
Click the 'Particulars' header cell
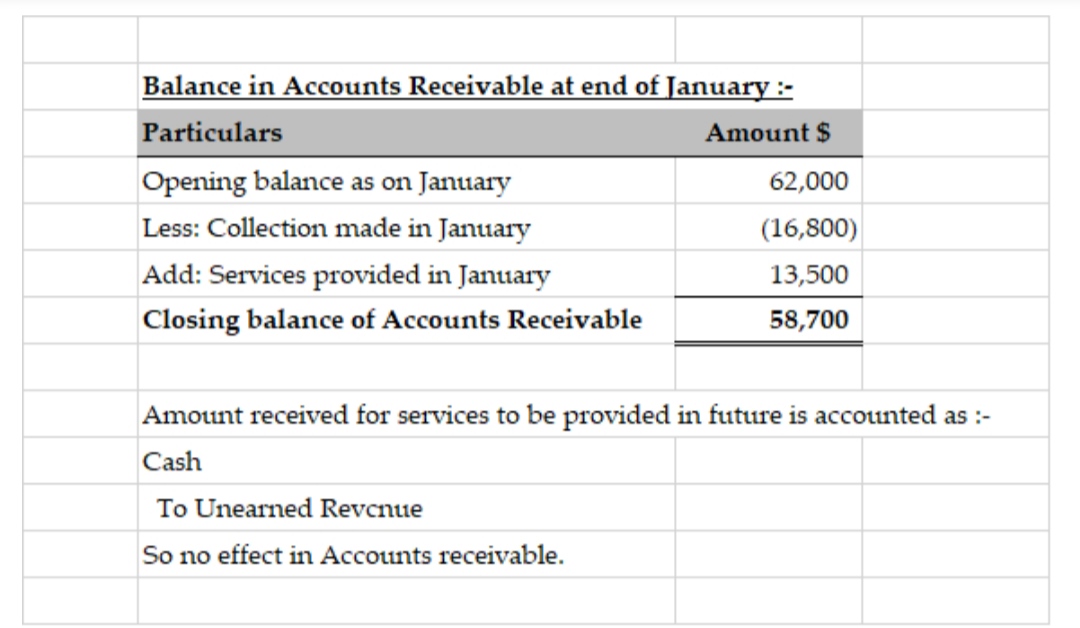(x=213, y=133)
